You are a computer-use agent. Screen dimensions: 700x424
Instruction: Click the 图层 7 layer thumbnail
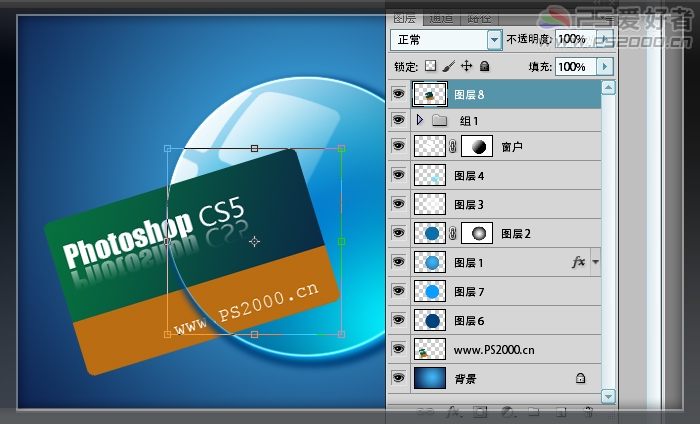pos(430,291)
